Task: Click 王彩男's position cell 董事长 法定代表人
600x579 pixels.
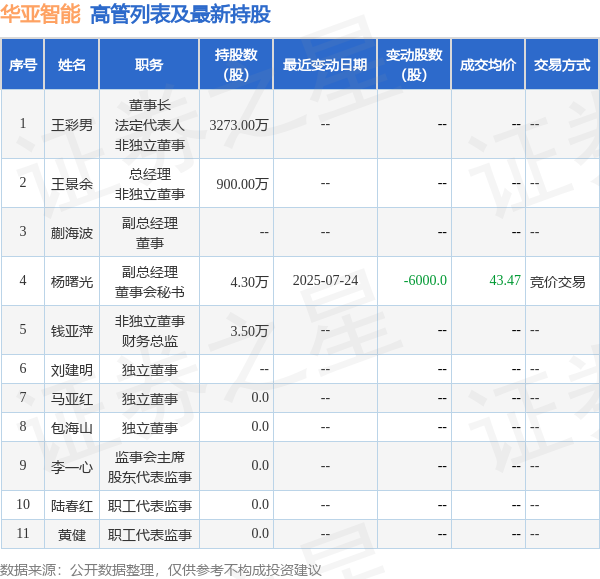Action: [x=150, y=125]
